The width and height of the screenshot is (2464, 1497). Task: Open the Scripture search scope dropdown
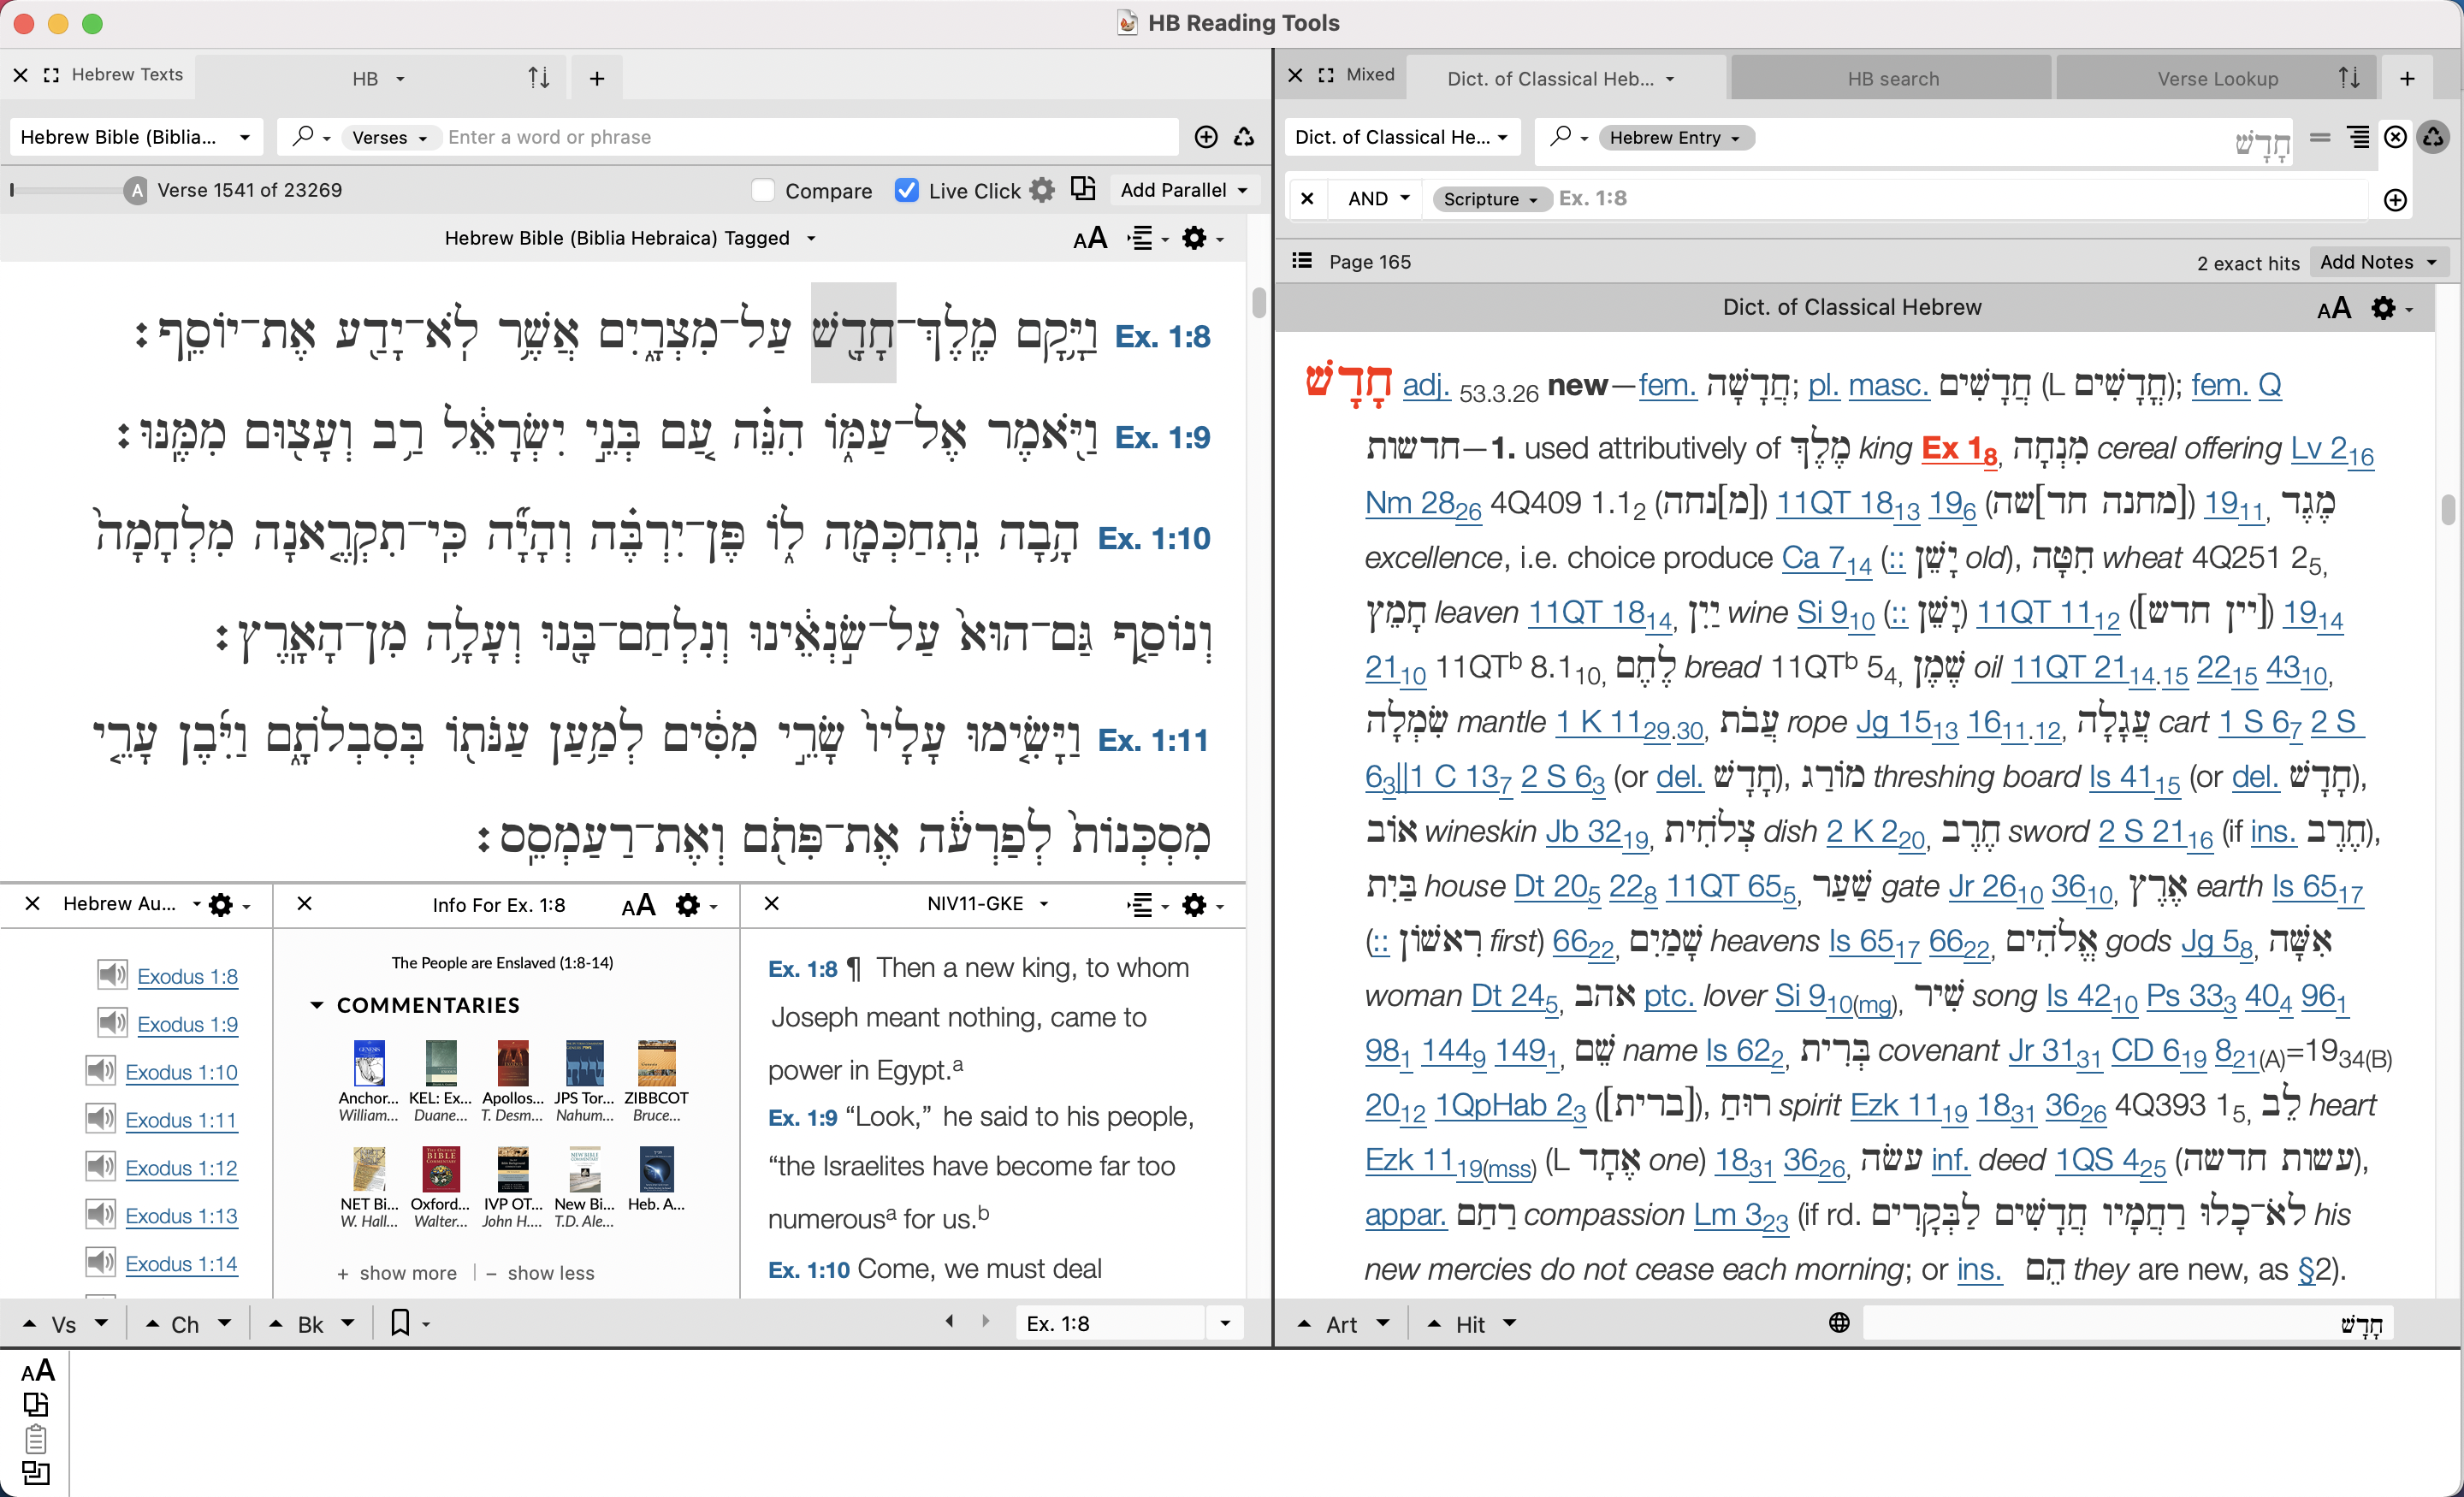pyautogui.click(x=1489, y=199)
